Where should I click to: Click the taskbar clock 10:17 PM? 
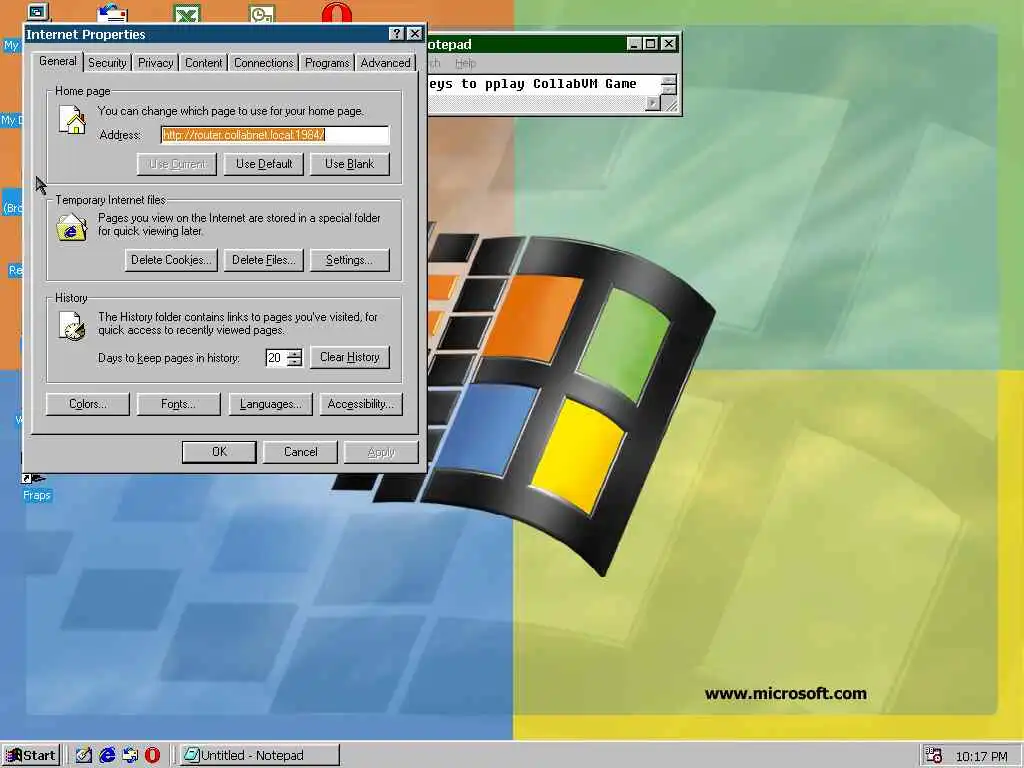coord(982,756)
